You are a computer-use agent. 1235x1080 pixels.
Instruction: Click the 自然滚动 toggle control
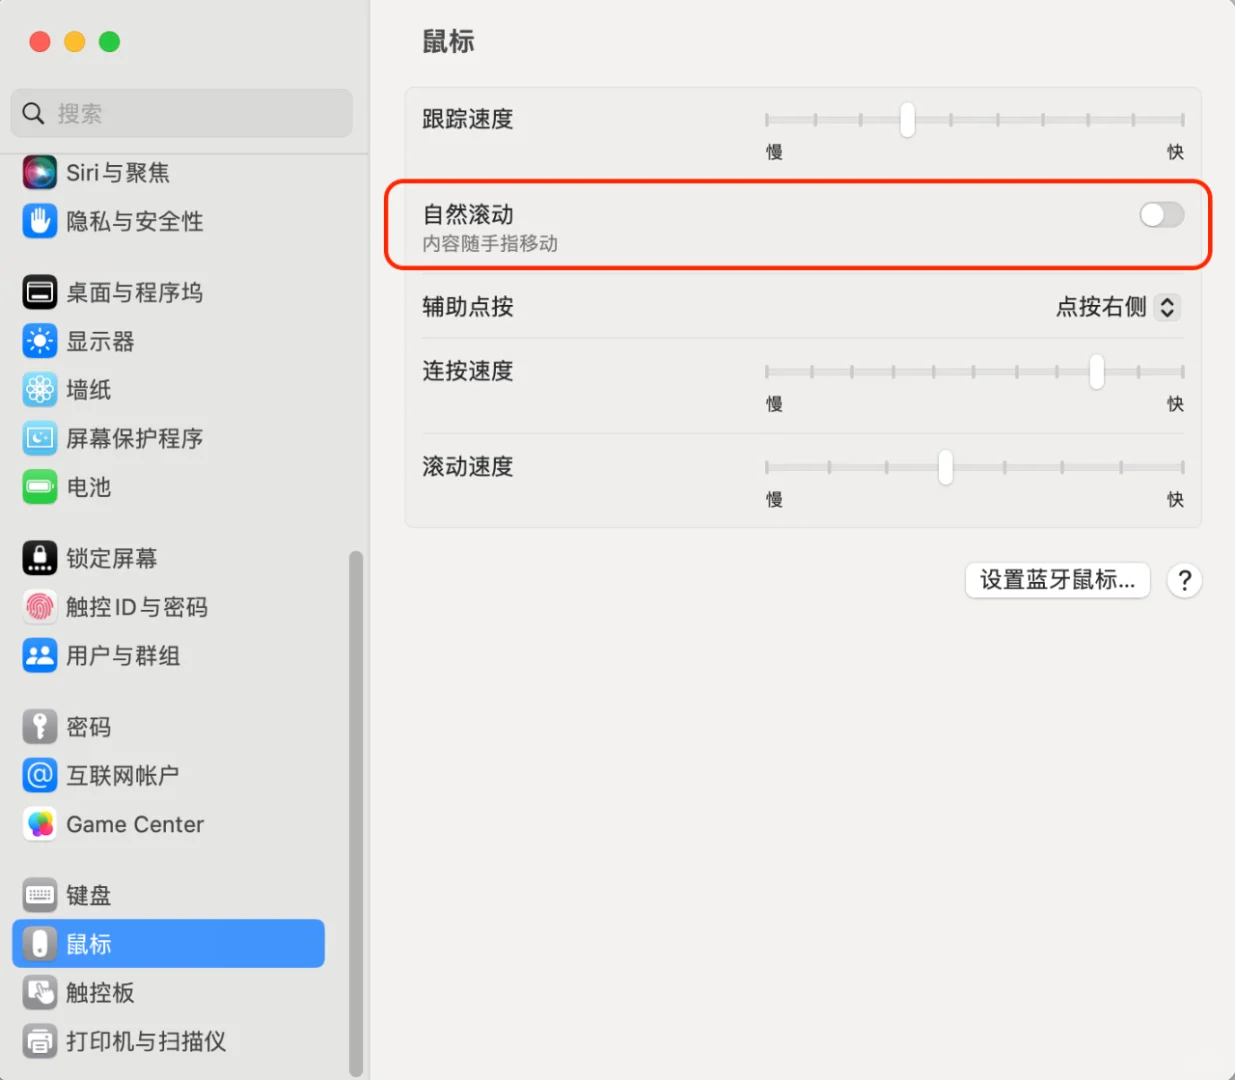click(1160, 215)
